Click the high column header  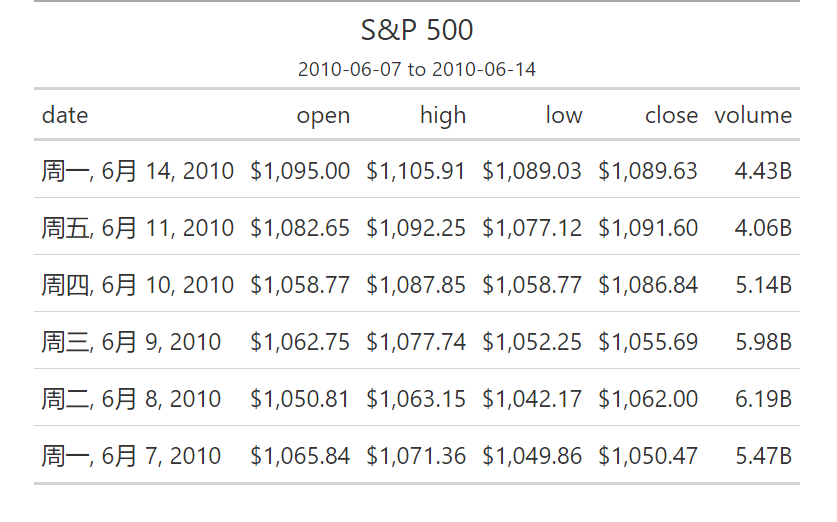click(443, 115)
